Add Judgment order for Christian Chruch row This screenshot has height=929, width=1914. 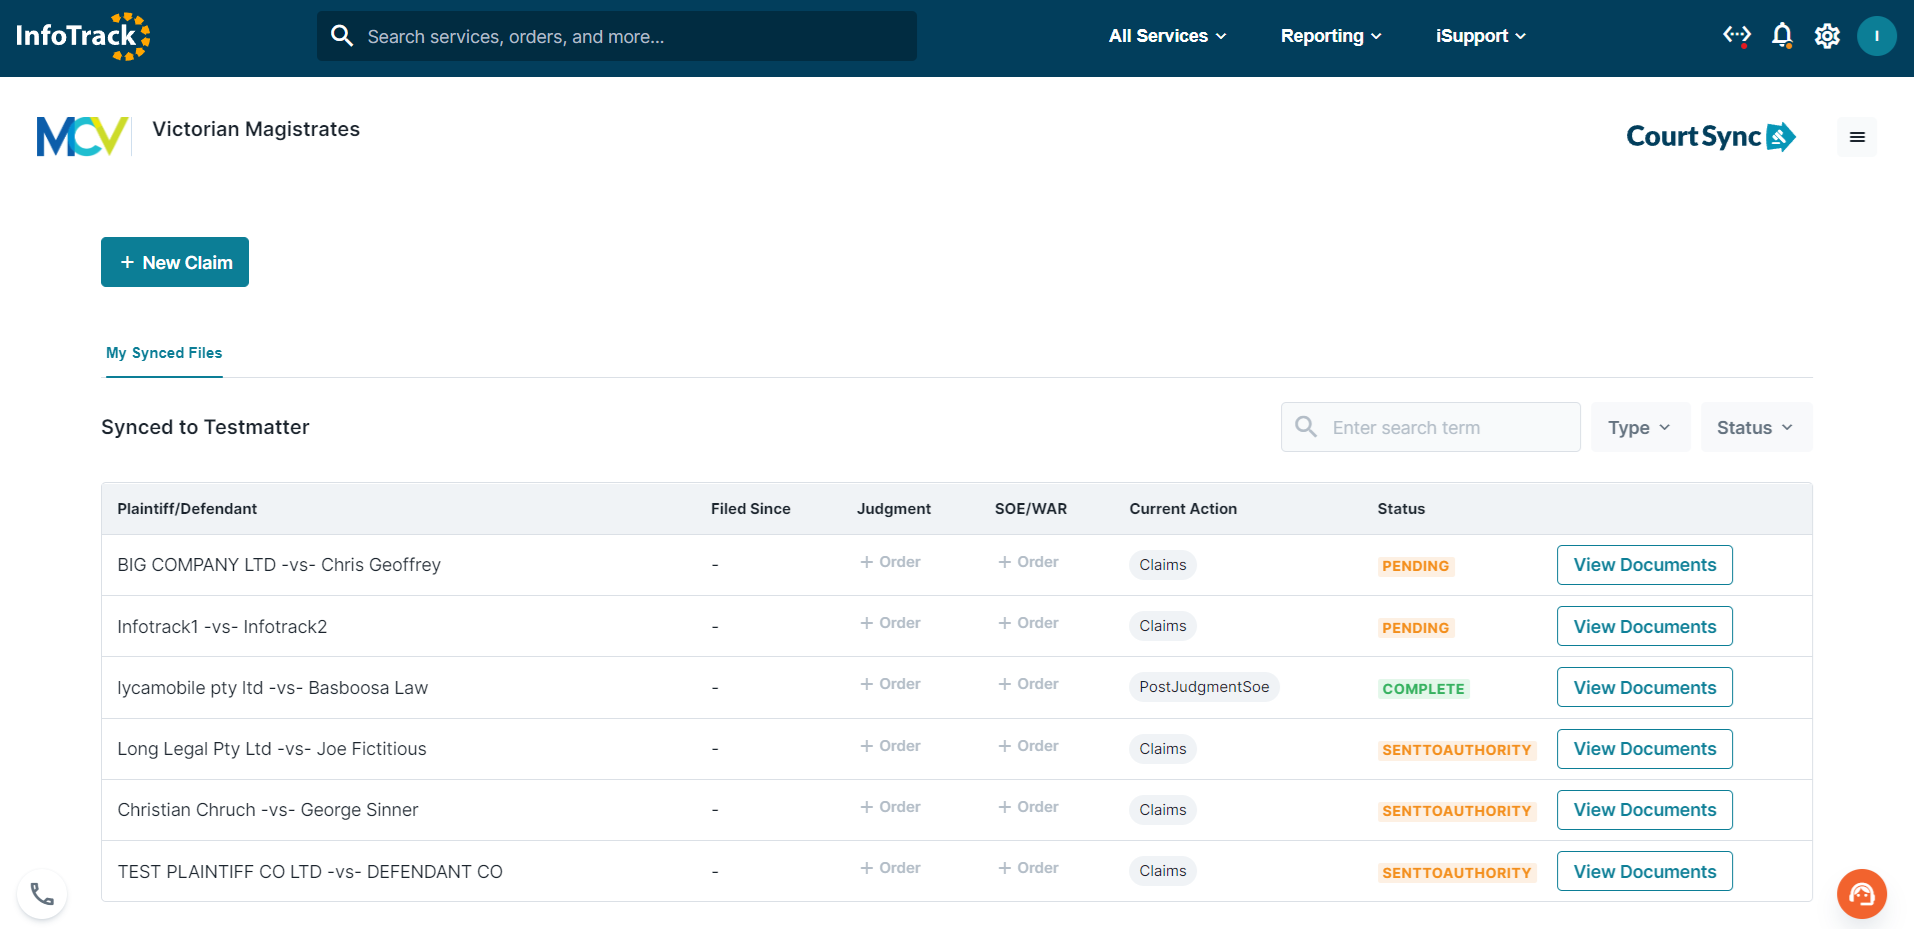coord(890,807)
